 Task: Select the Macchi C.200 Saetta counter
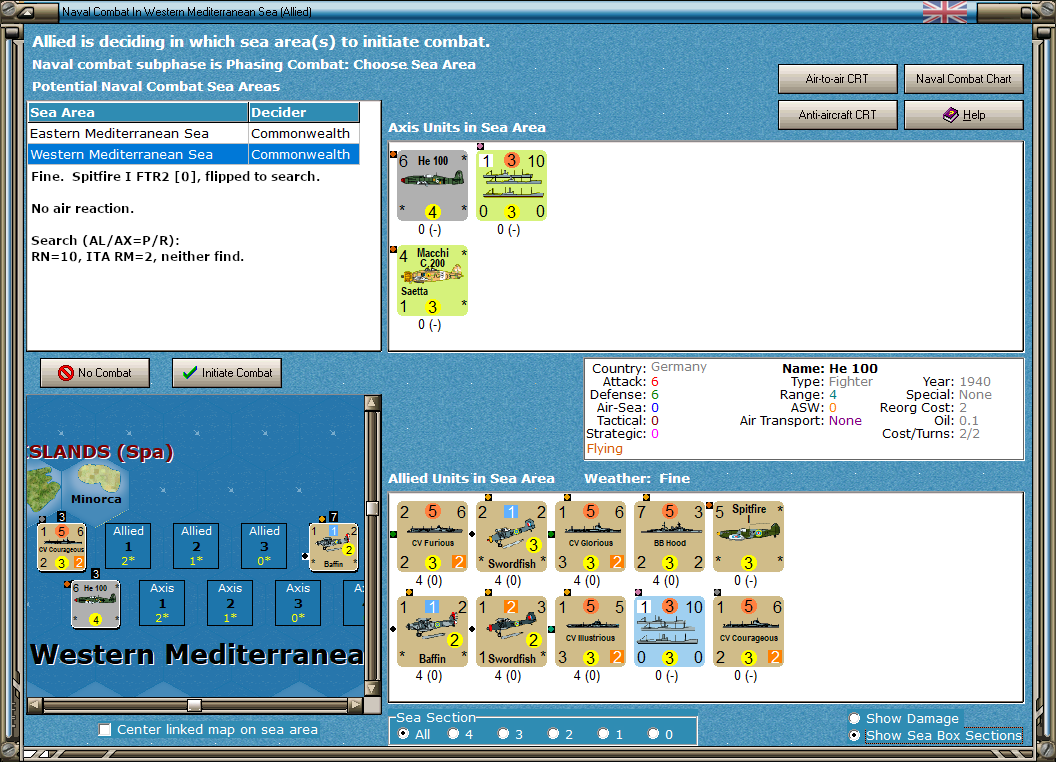click(432, 281)
